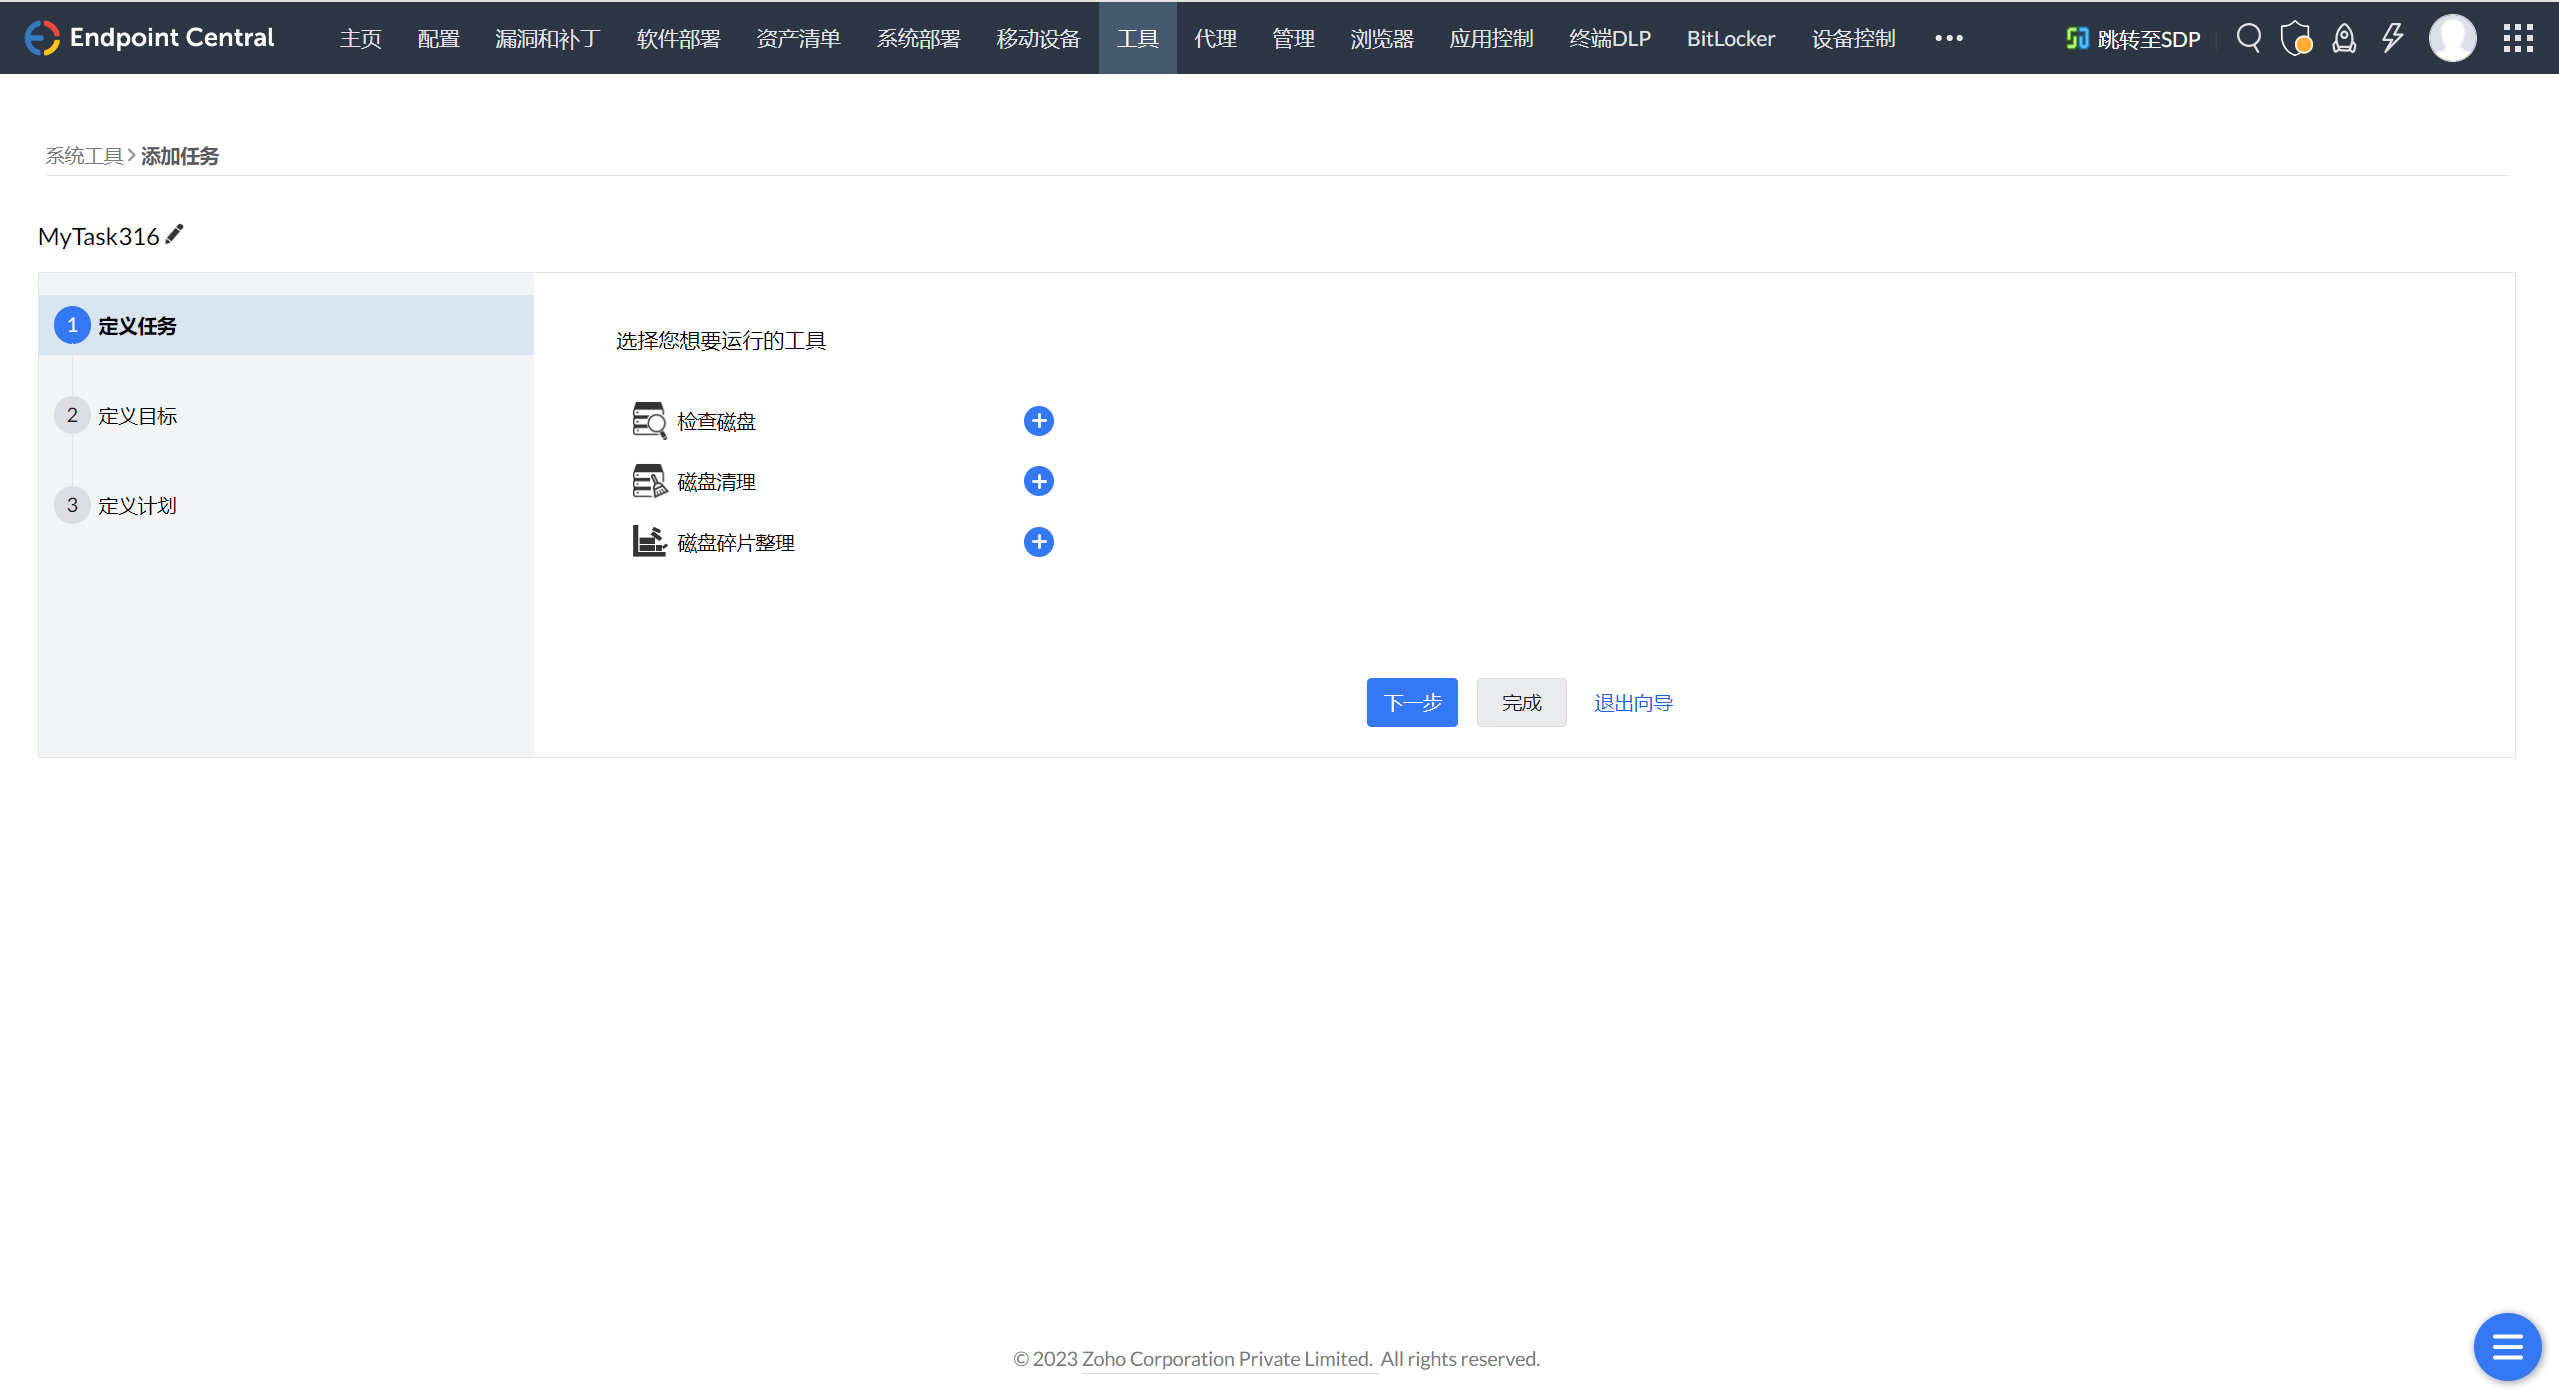The width and height of the screenshot is (2559, 1399).
Task: Add the 磁盘碎片整理 tool with plus icon
Action: (1038, 542)
